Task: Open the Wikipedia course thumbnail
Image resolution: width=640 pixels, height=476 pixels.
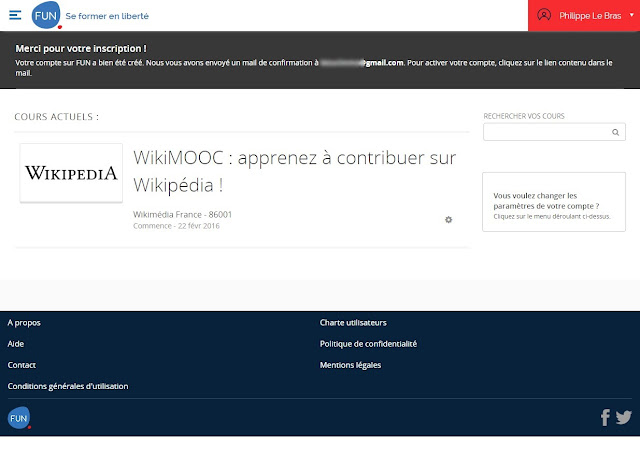Action: tap(71, 173)
